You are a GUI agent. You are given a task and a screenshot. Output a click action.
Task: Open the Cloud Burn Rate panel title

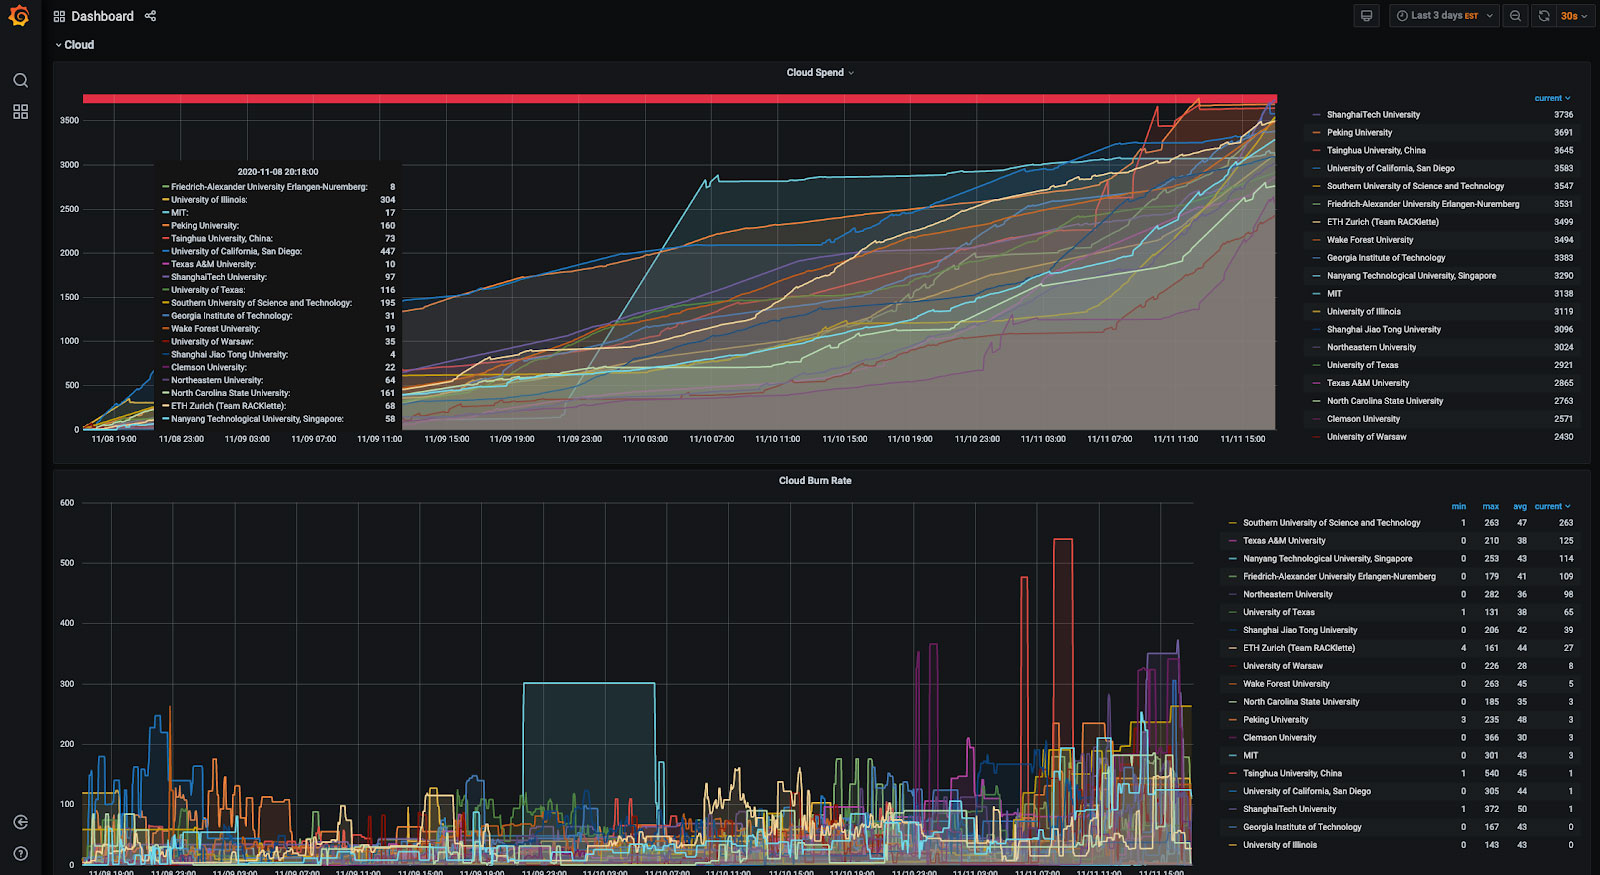815,481
